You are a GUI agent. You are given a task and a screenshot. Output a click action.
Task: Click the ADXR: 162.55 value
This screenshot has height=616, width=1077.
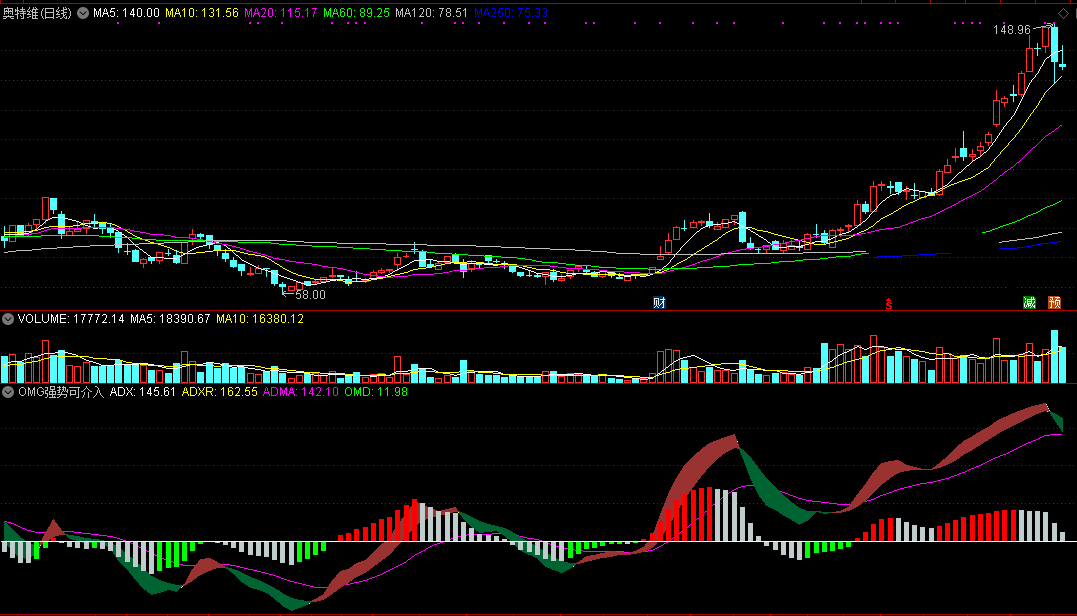coord(220,392)
